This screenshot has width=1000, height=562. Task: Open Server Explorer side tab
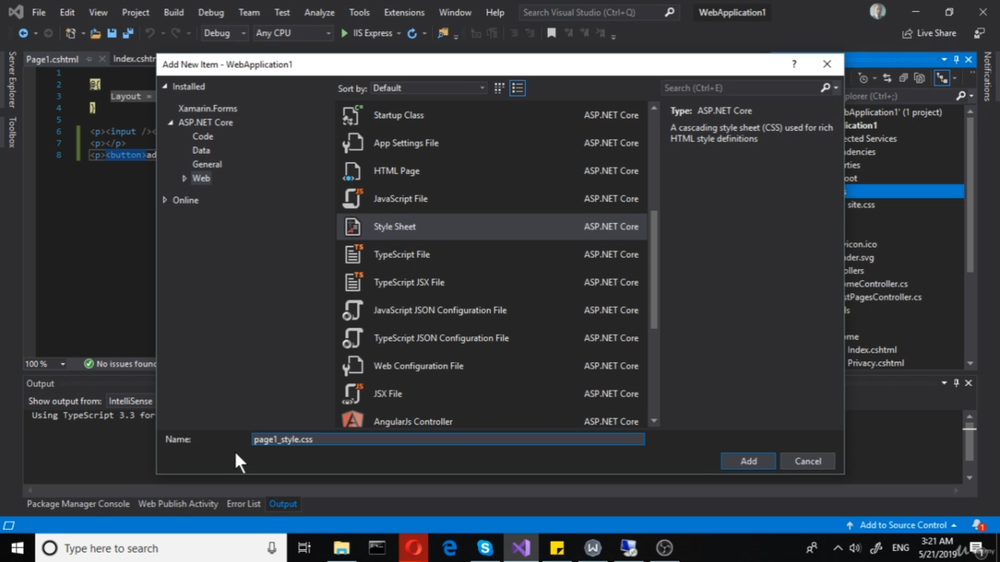pyautogui.click(x=11, y=80)
